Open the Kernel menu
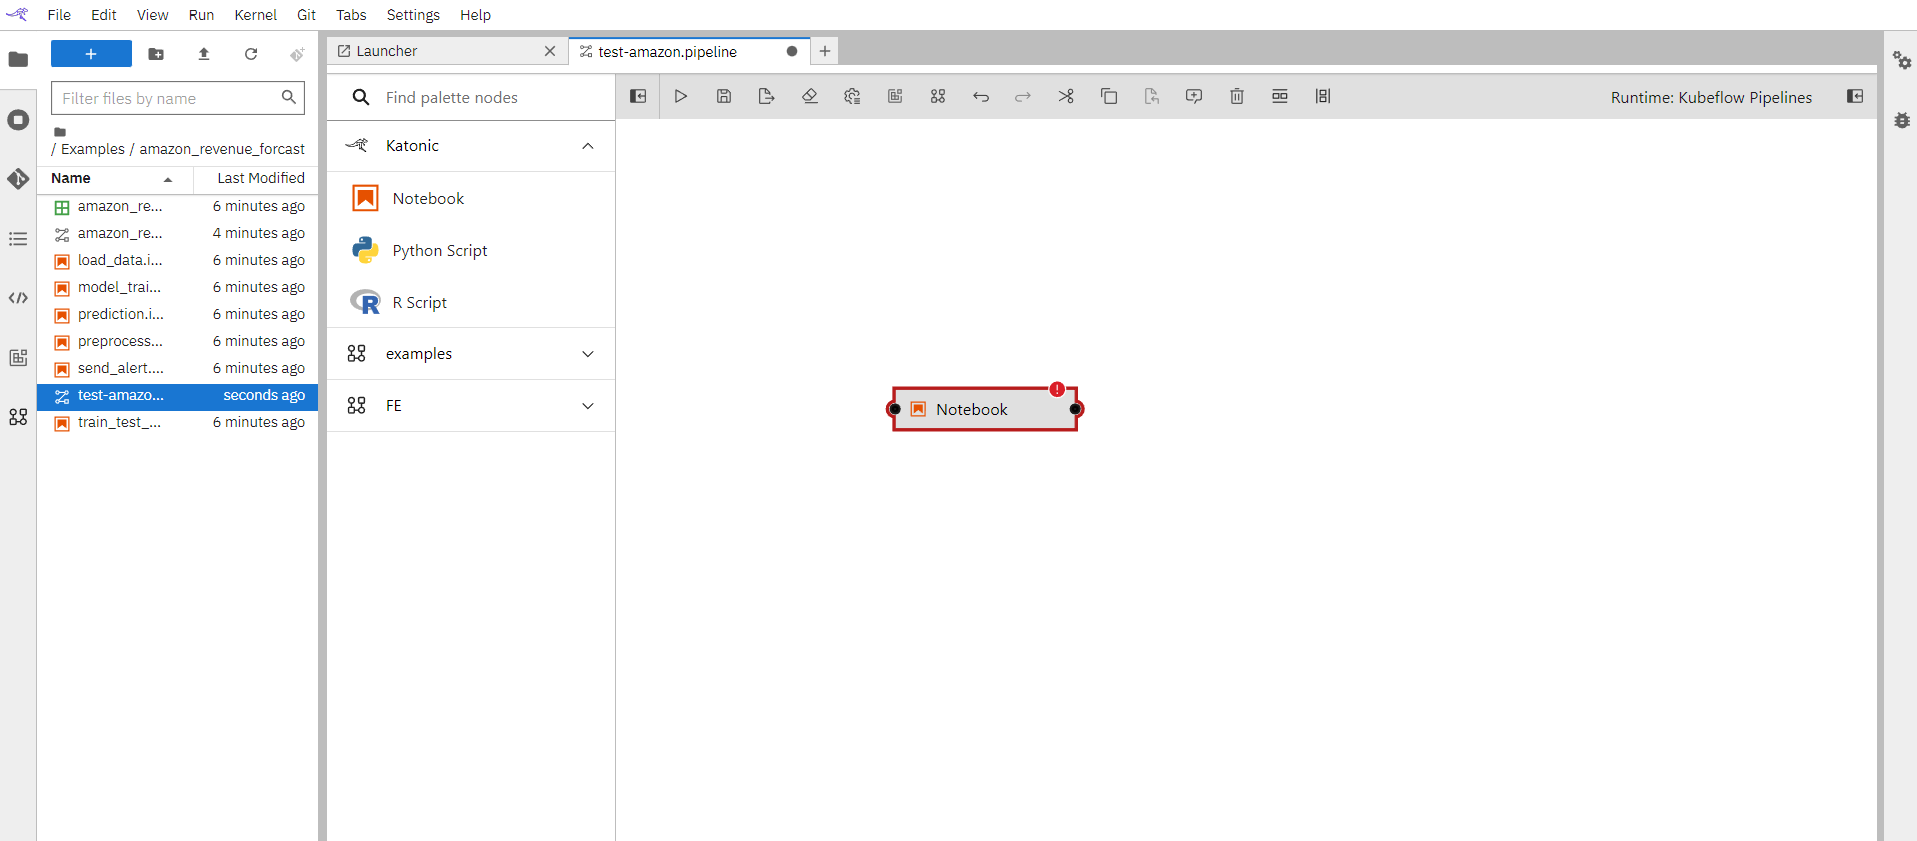 (x=256, y=15)
